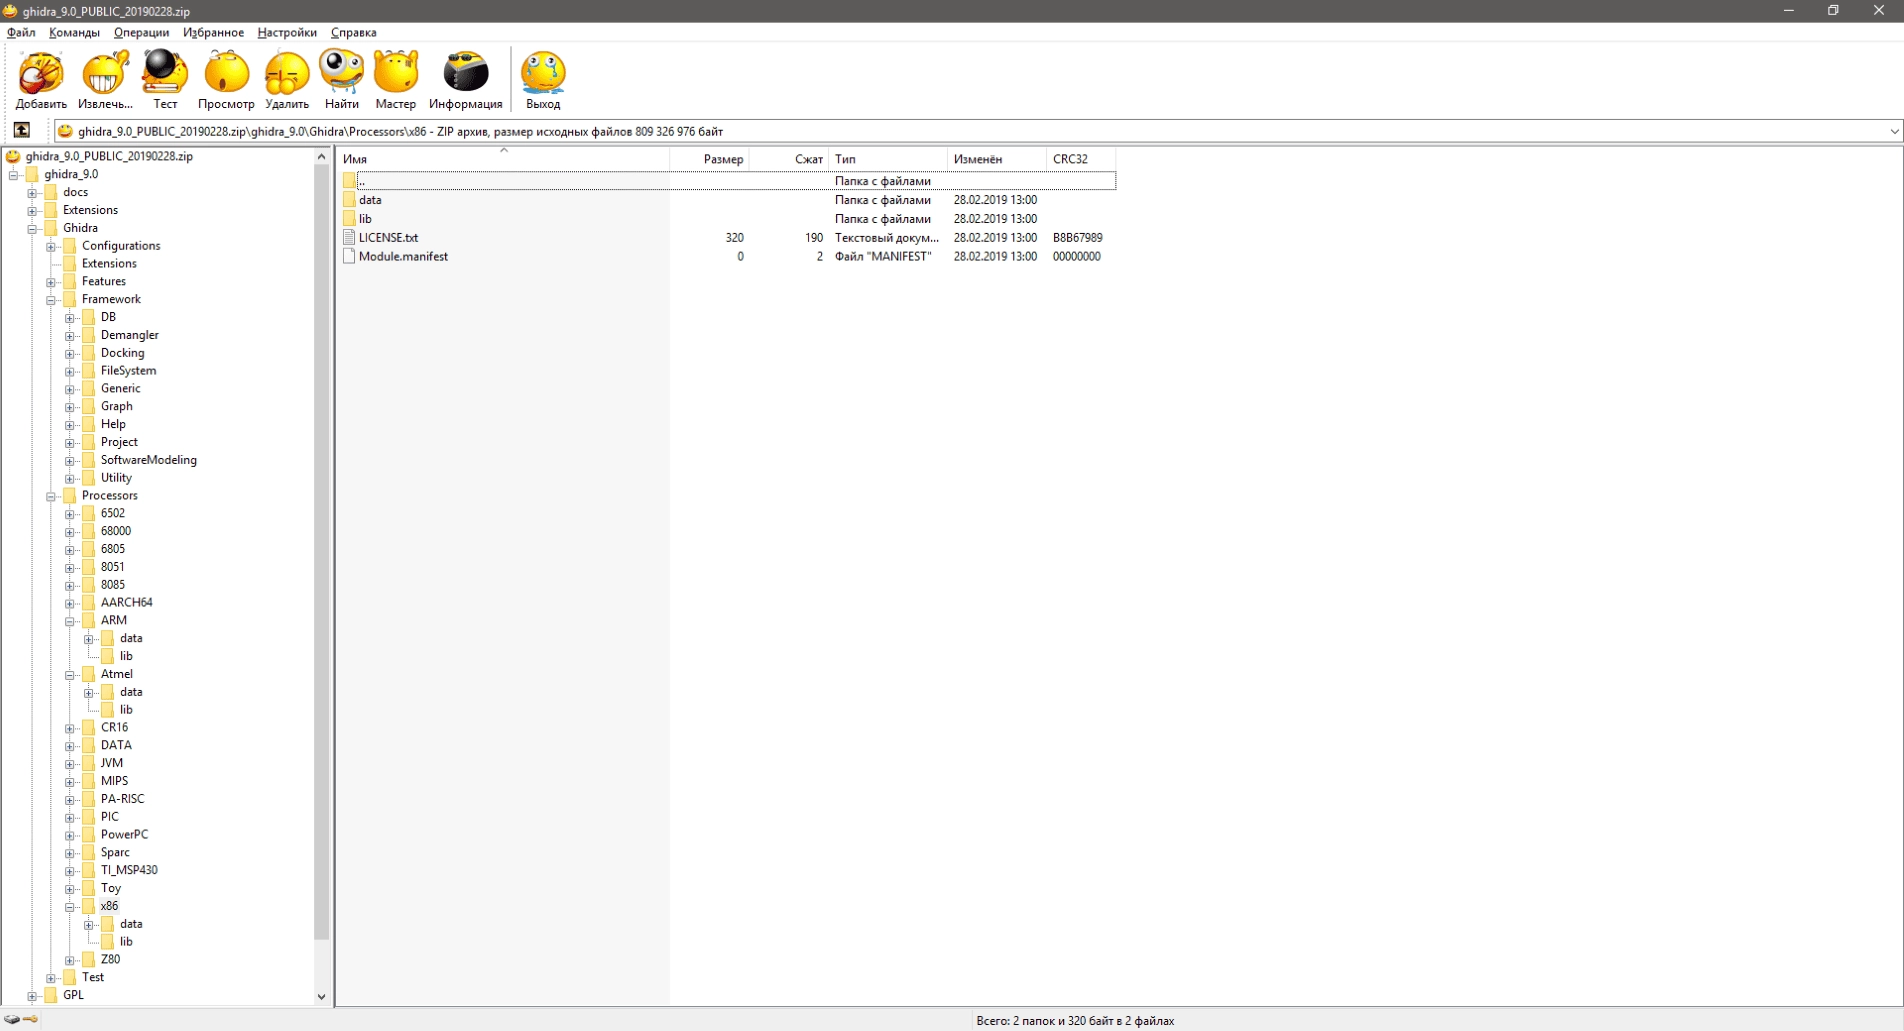Viewport: 1904px width, 1031px height.
Task: Click the Извлечь (Extract) toolbar icon
Action: (x=105, y=80)
